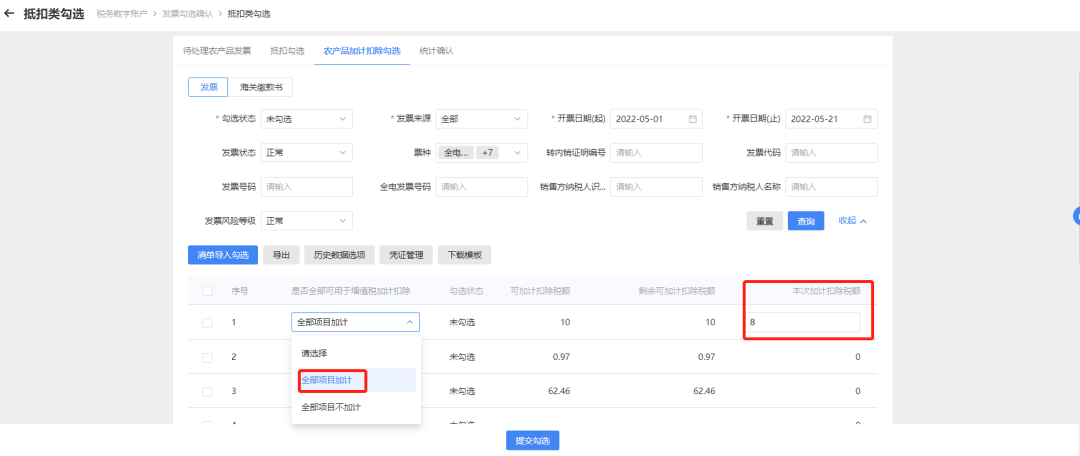This screenshot has width=1080, height=456.
Task: Check the checkbox for row 3
Action: 207,391
